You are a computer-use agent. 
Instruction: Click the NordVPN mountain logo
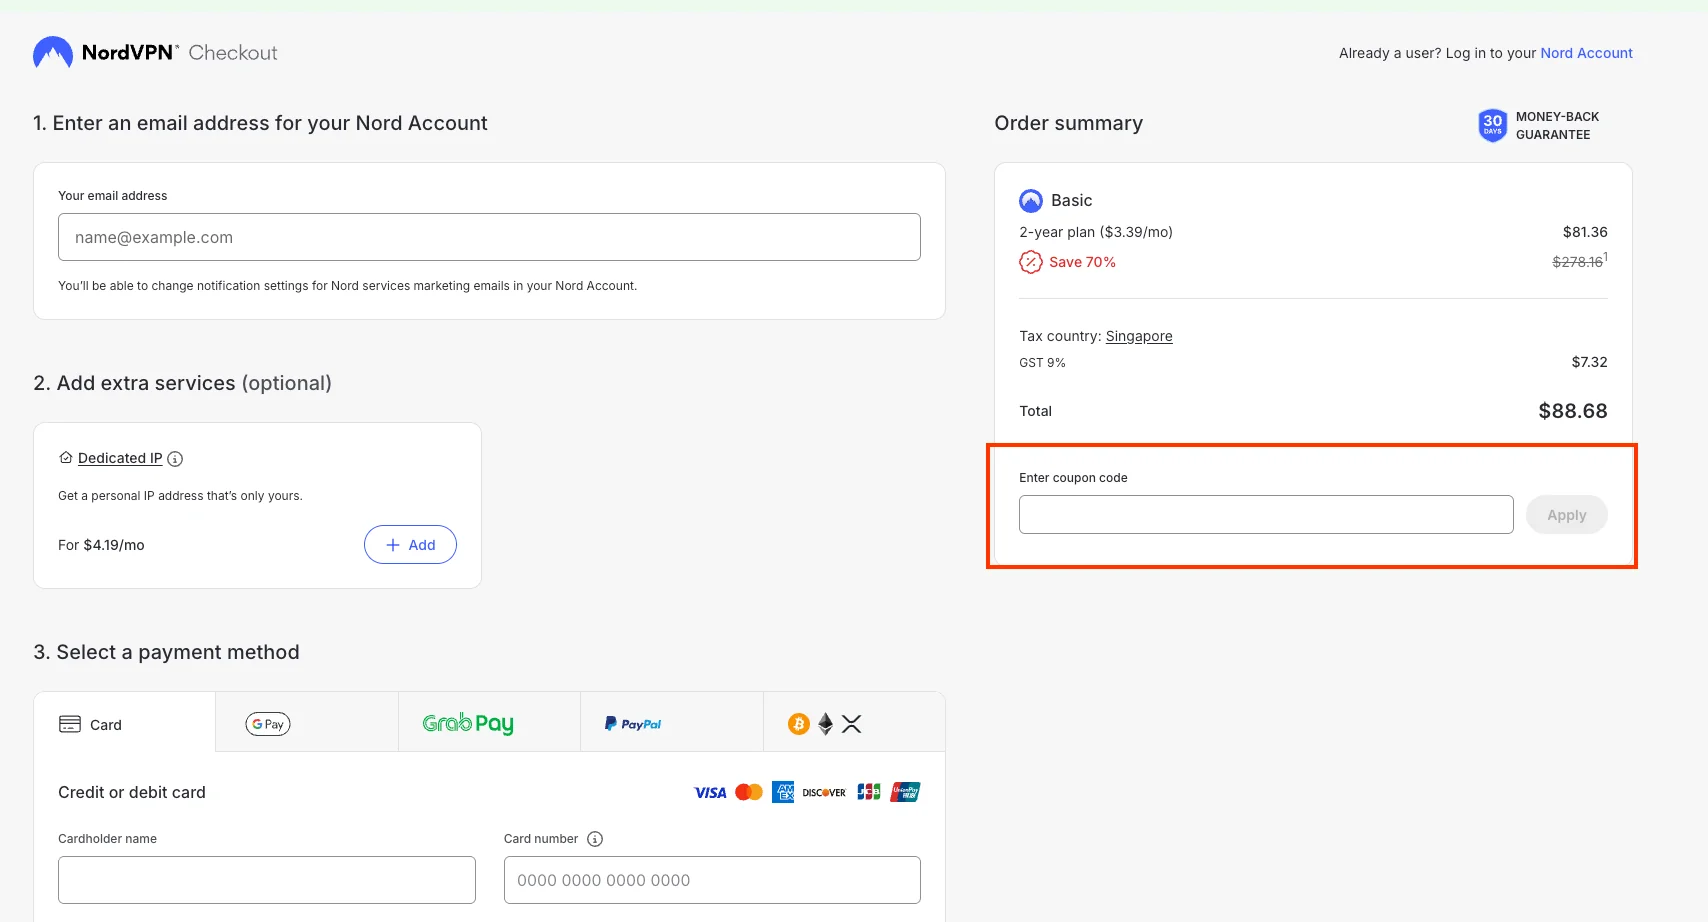pyautogui.click(x=53, y=52)
